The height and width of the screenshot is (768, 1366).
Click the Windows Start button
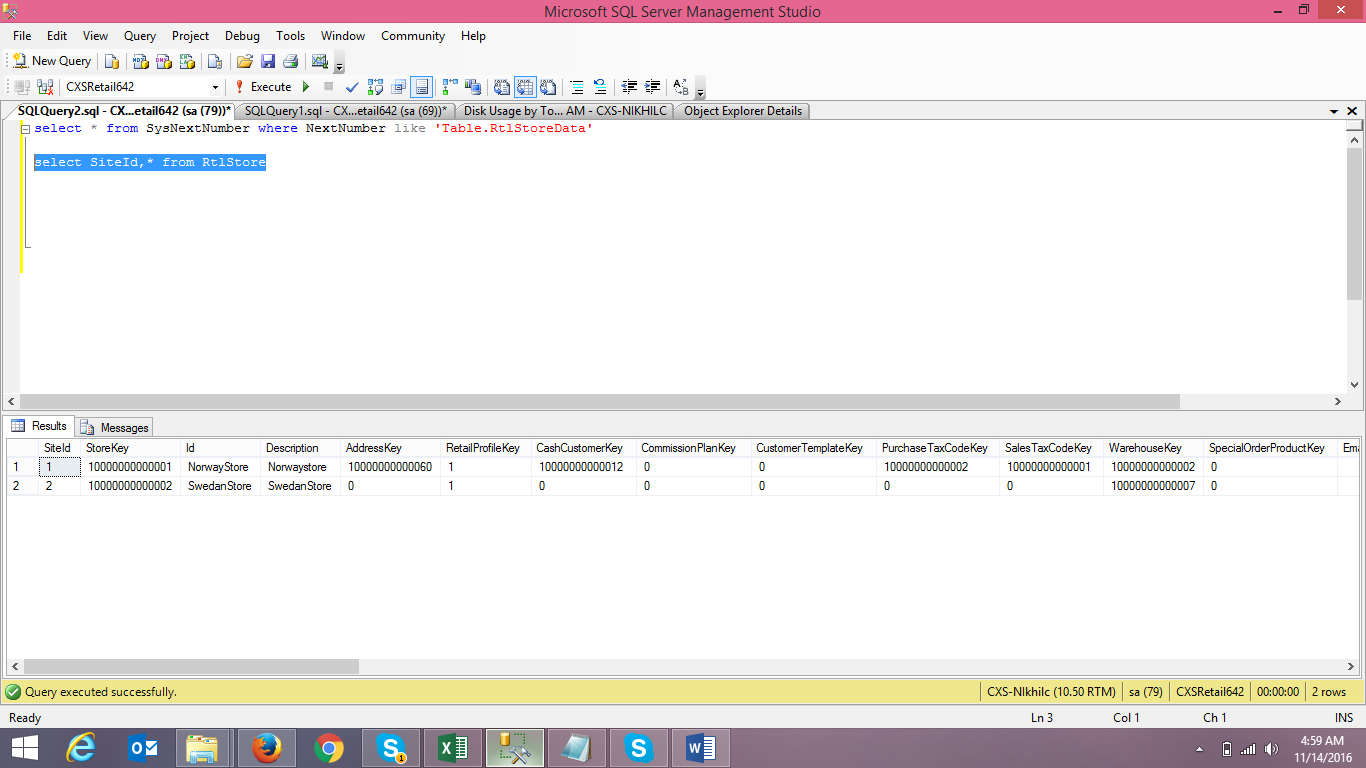pos(25,747)
